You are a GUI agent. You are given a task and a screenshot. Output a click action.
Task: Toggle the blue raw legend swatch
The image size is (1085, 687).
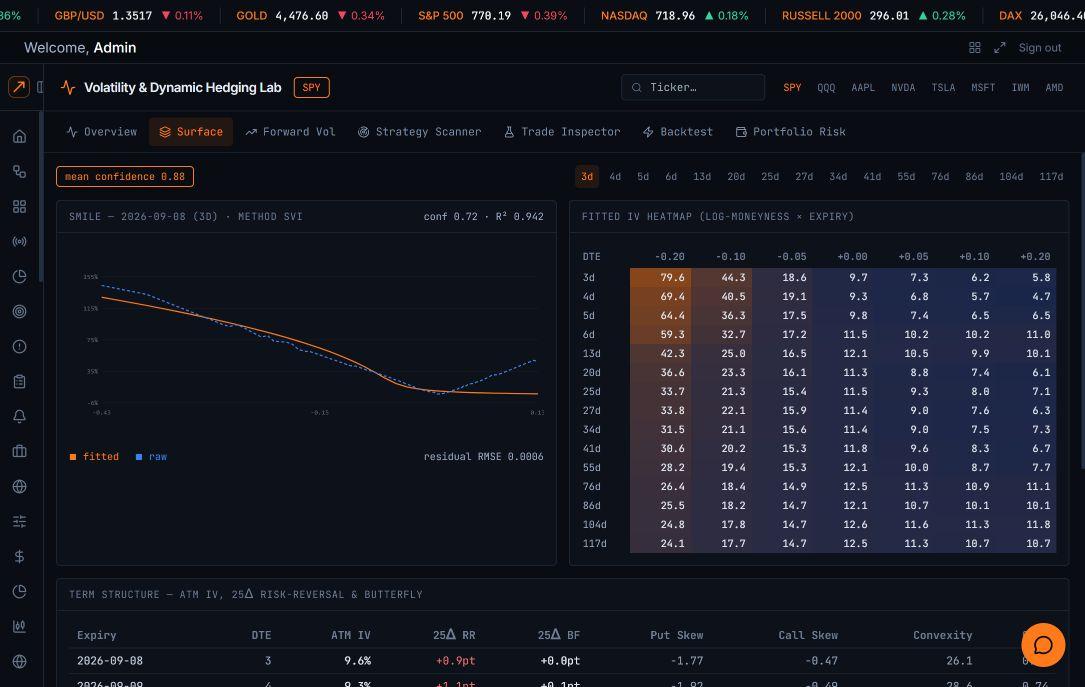[139, 457]
